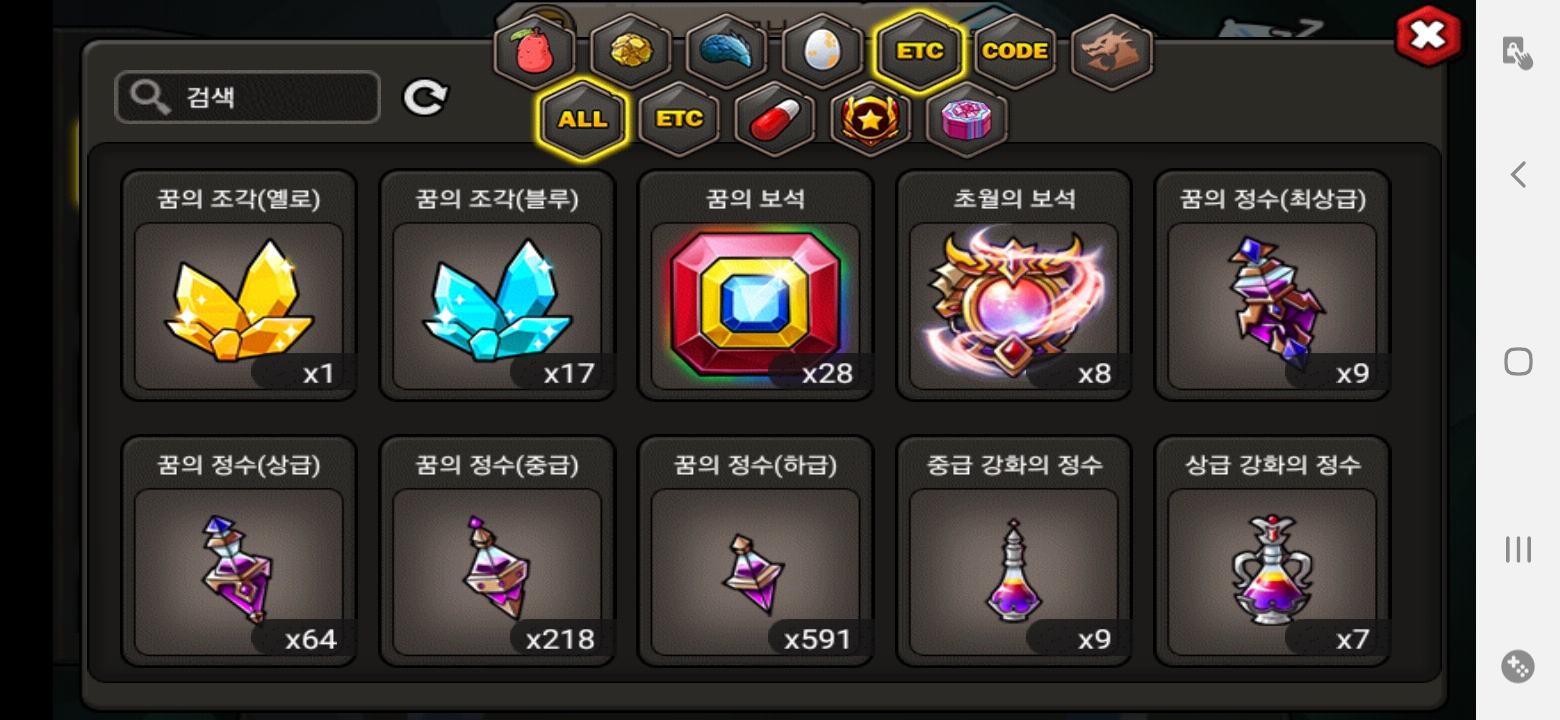This screenshot has height=720, width=1560.
Task: Select the ALL sub-filter tab
Action: [x=583, y=119]
